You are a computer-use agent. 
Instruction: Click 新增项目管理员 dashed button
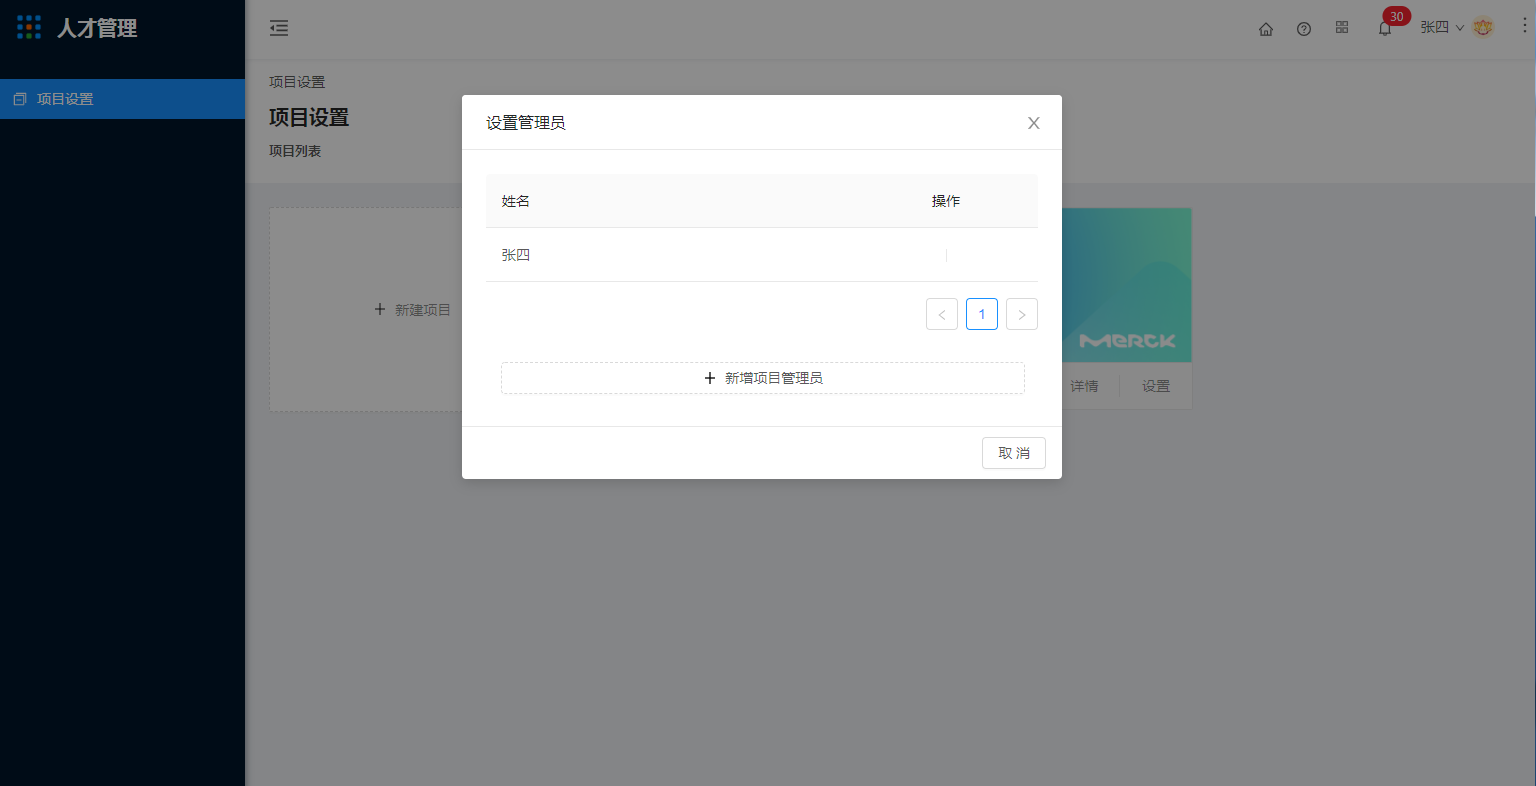click(763, 378)
